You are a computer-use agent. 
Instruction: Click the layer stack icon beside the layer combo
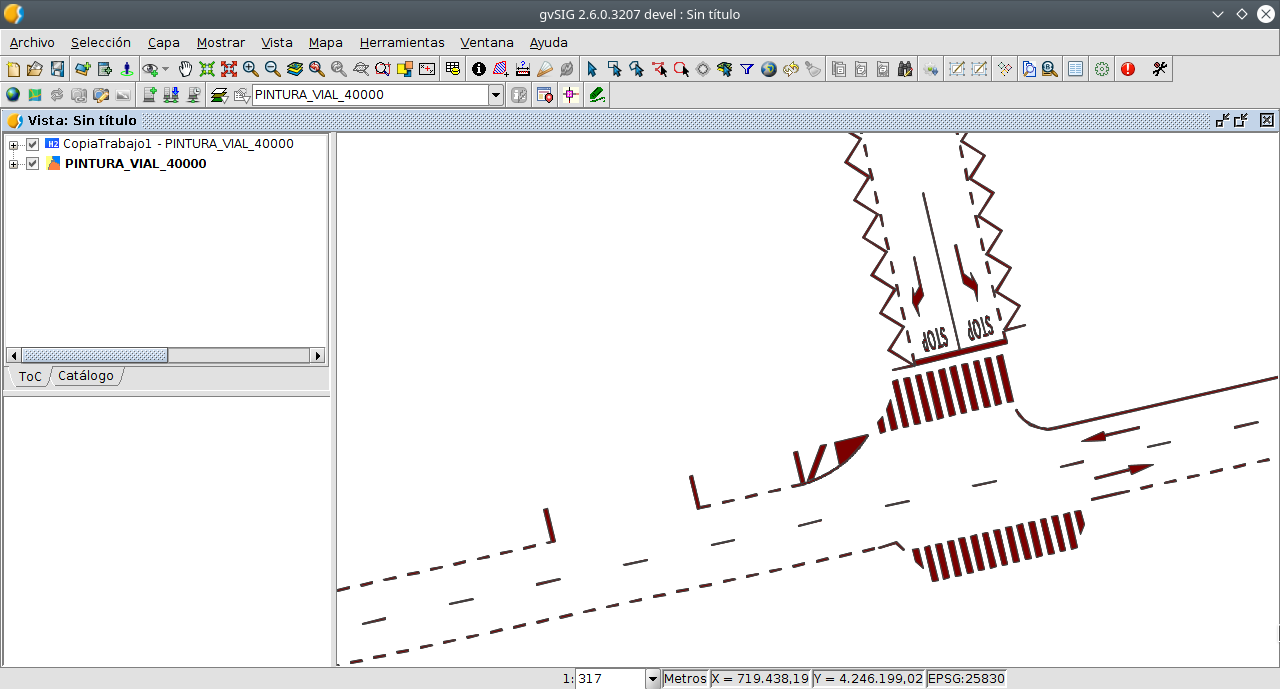[x=219, y=95]
